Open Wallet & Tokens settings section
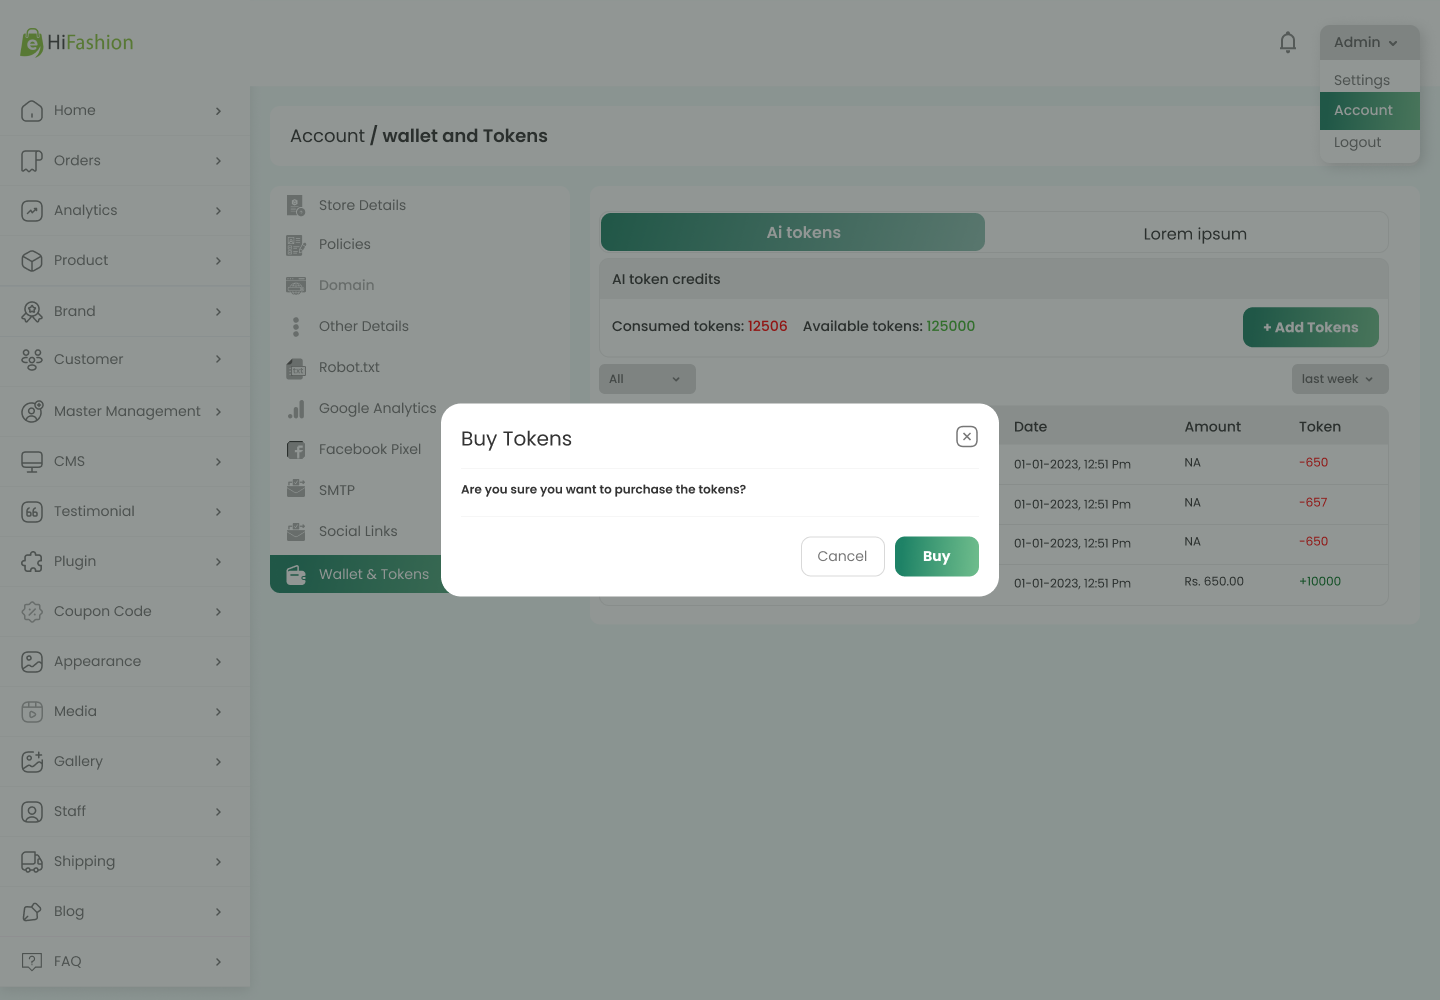This screenshot has width=1440, height=1000. coord(356,574)
